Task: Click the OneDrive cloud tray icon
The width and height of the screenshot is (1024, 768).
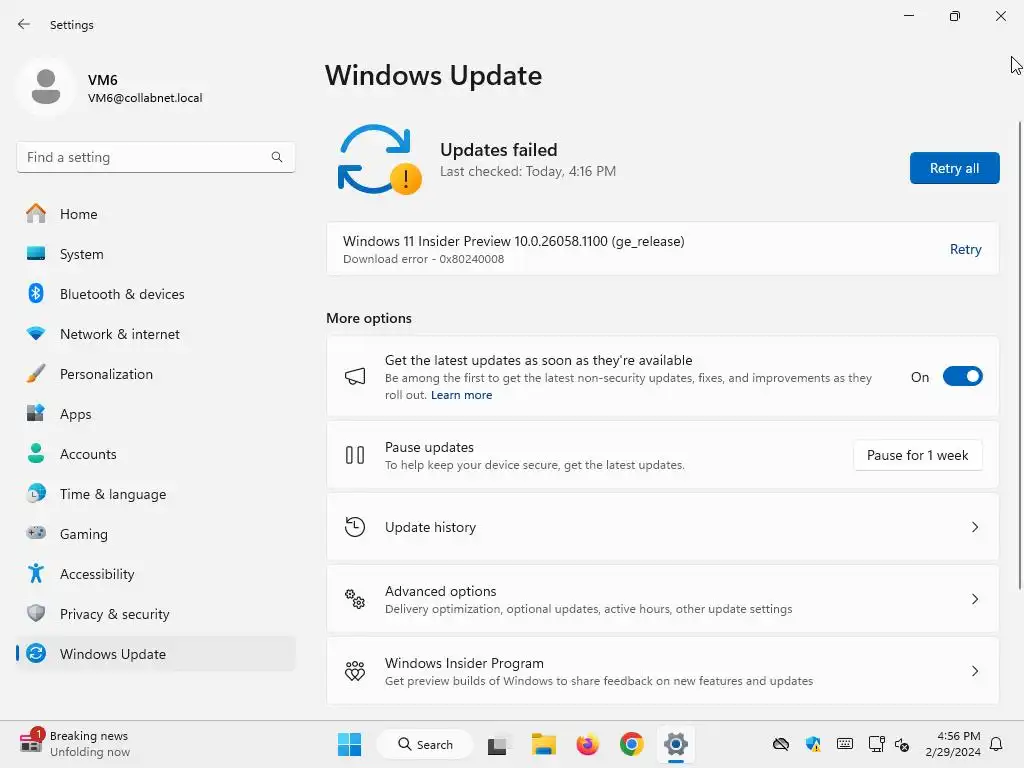Action: (780, 744)
